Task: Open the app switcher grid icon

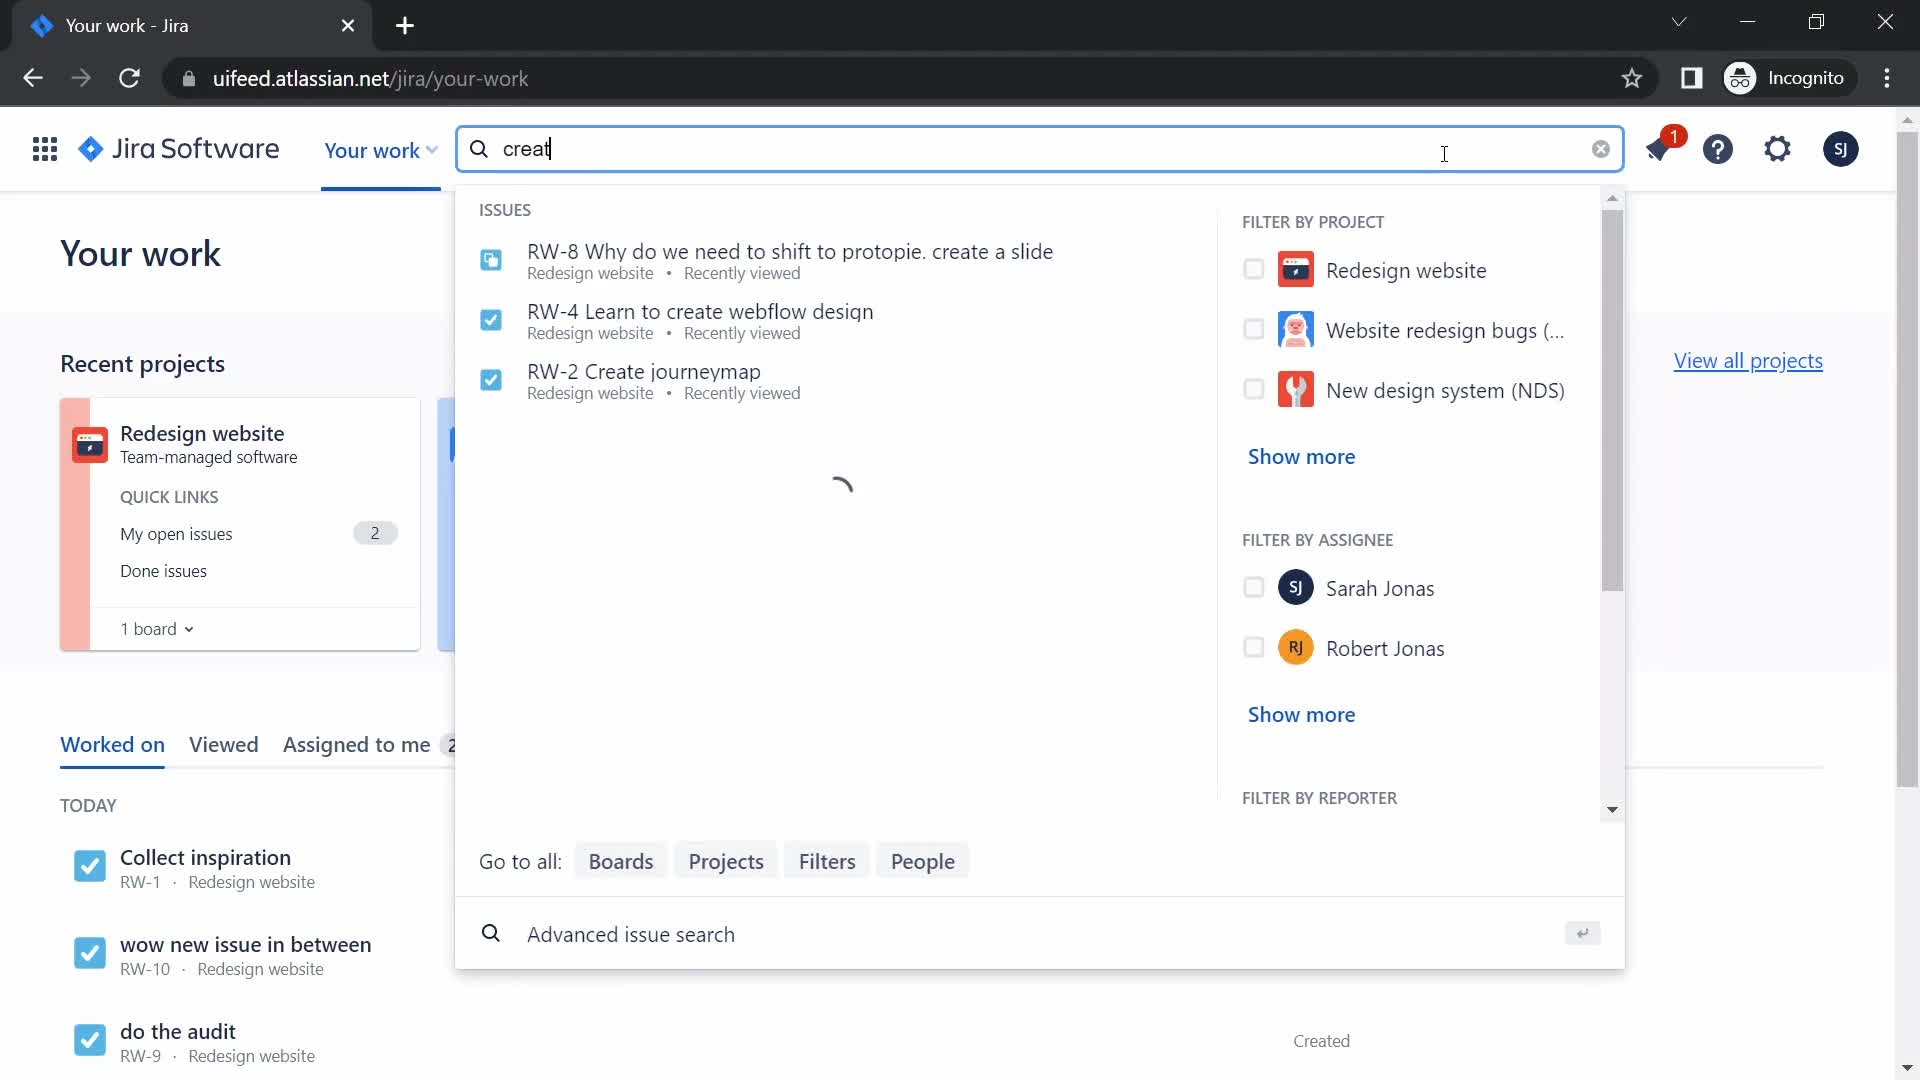Action: pos(44,150)
